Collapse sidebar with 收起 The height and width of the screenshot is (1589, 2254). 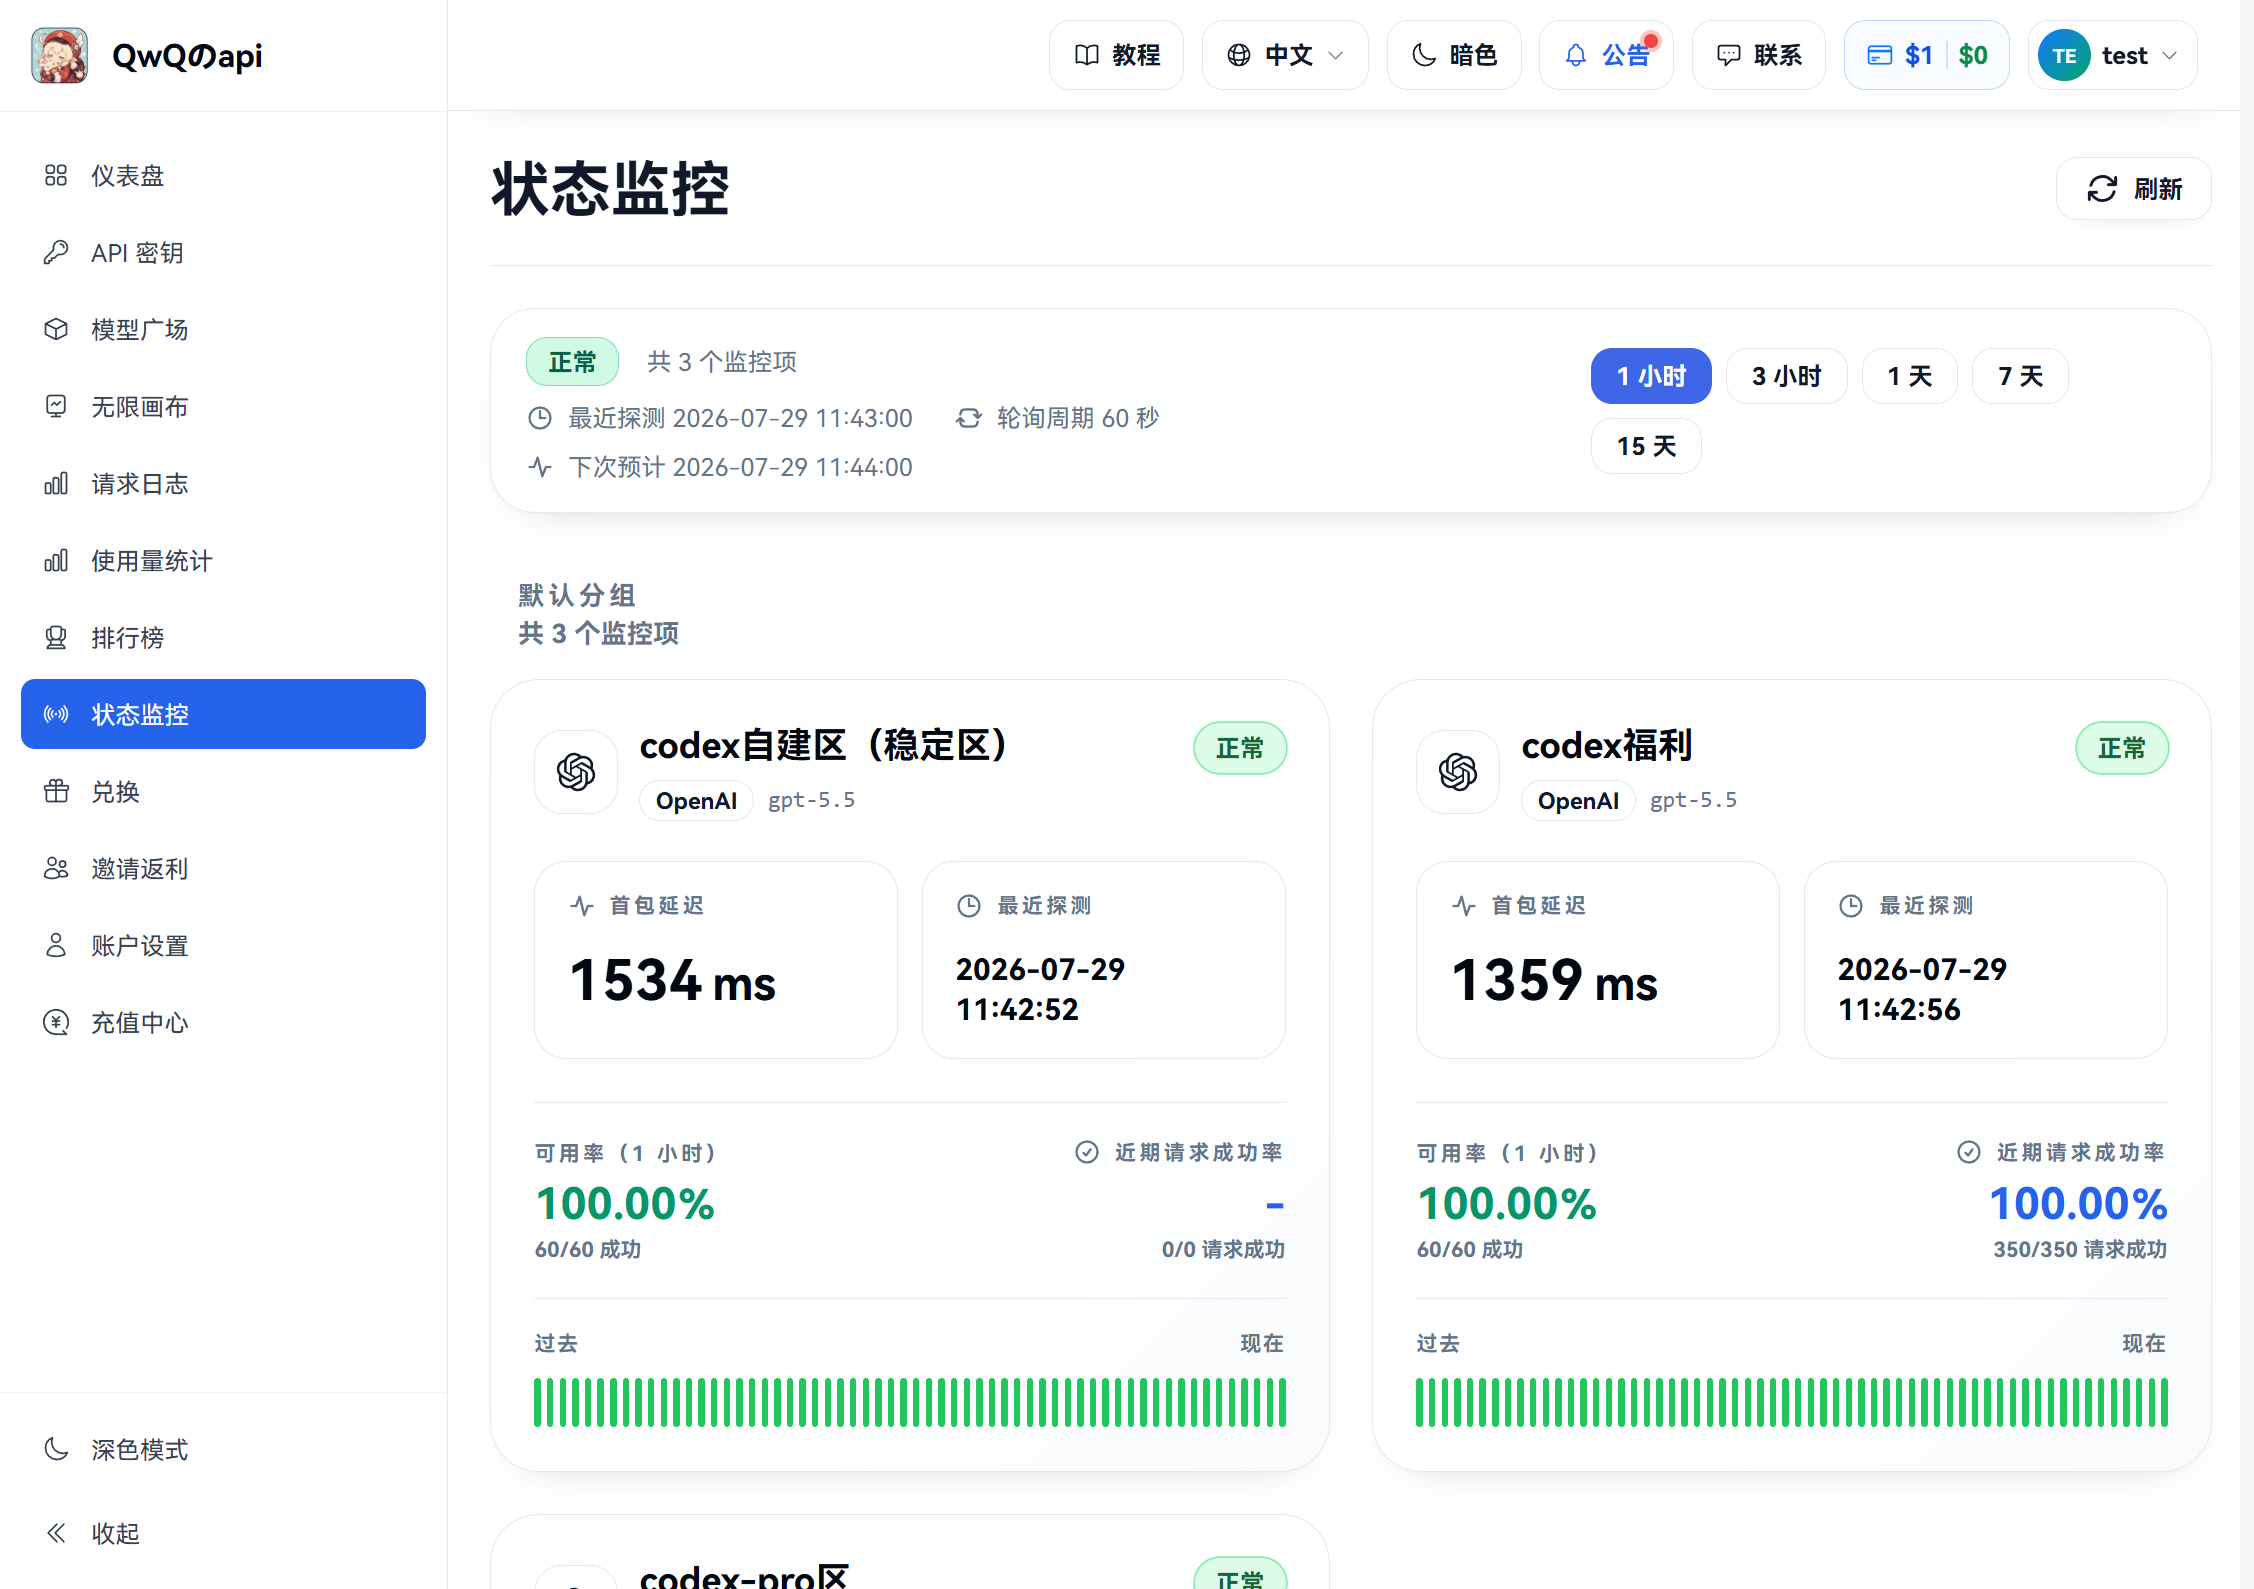pos(223,1534)
